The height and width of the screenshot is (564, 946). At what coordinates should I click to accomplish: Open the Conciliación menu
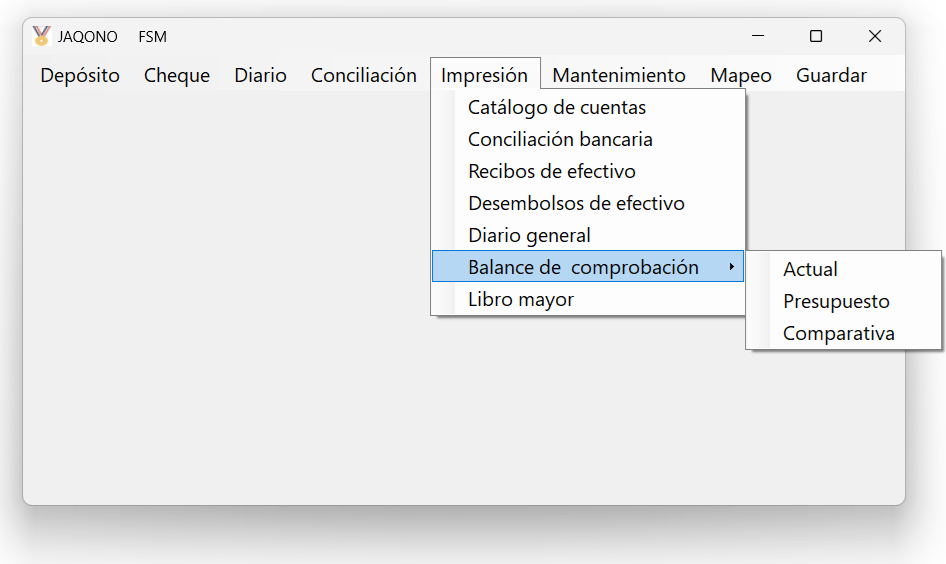(363, 75)
